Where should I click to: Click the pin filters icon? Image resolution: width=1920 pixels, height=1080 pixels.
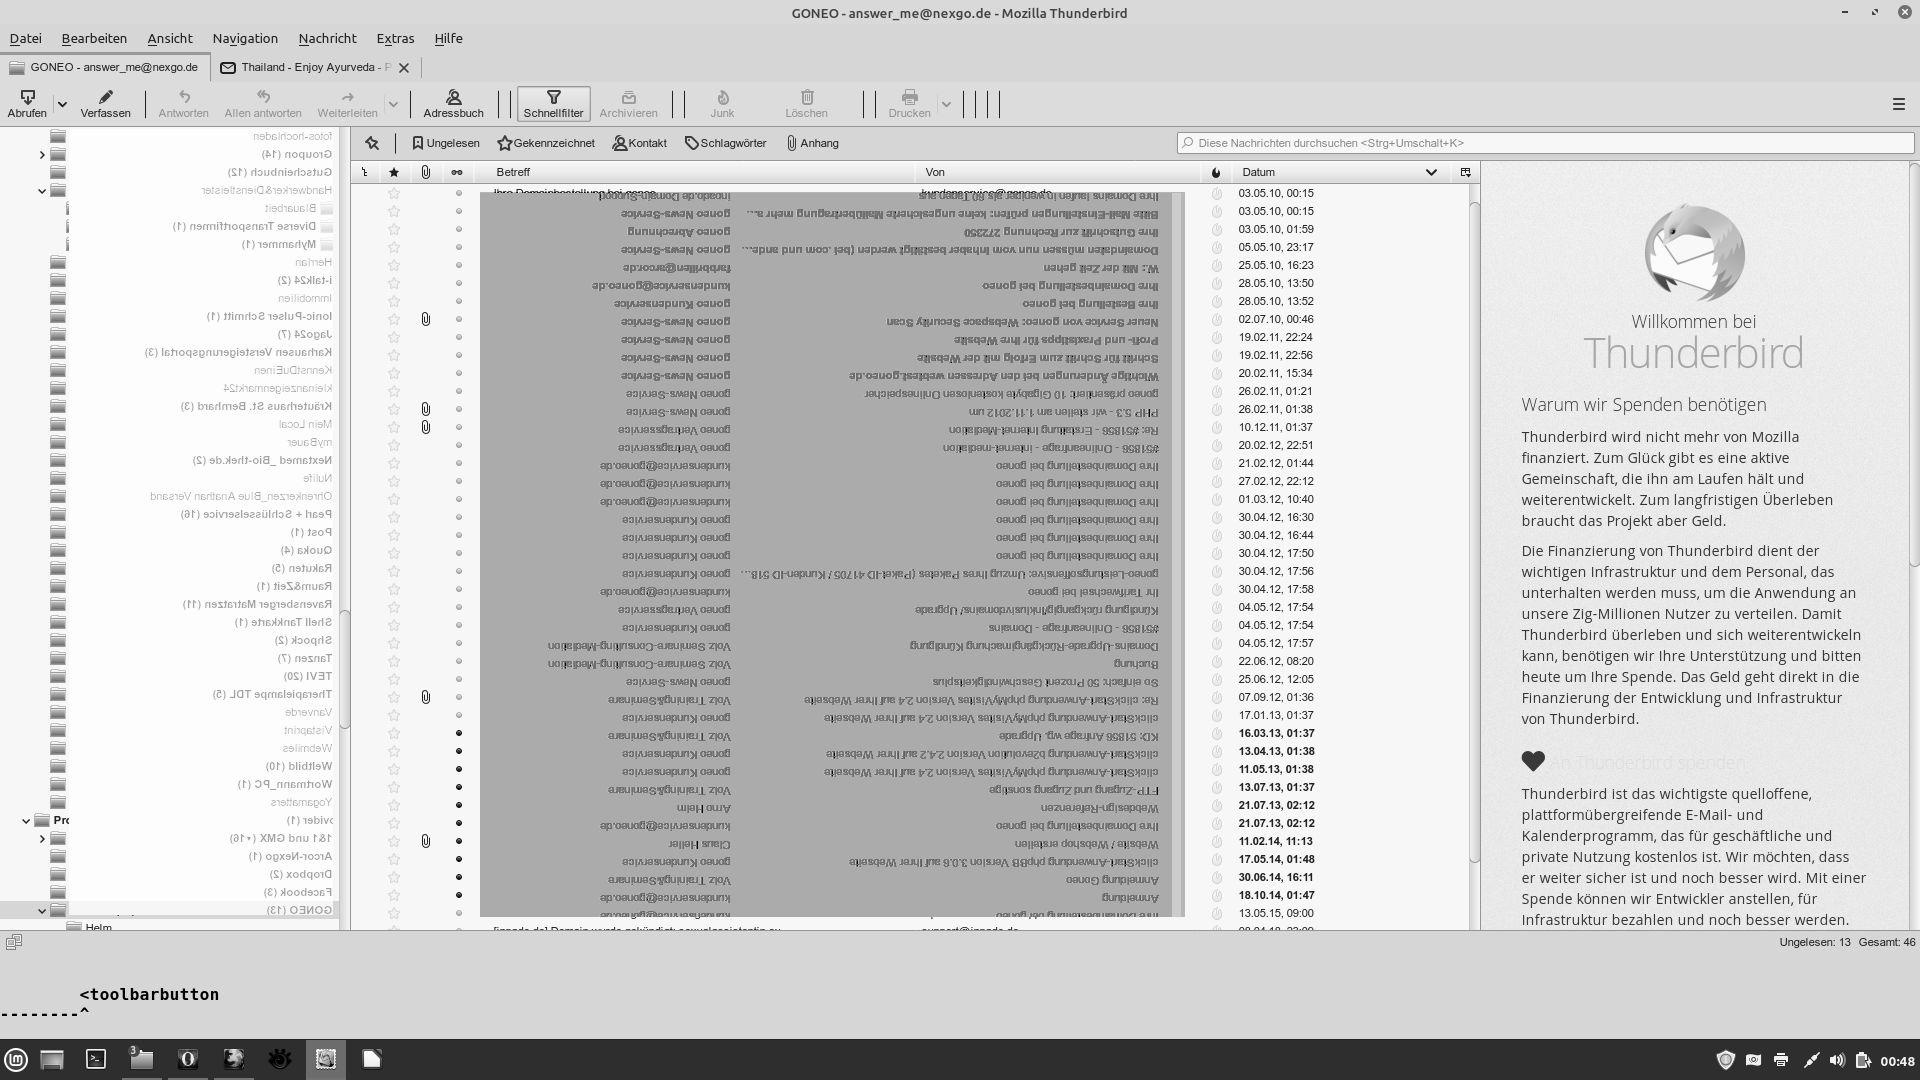372,143
